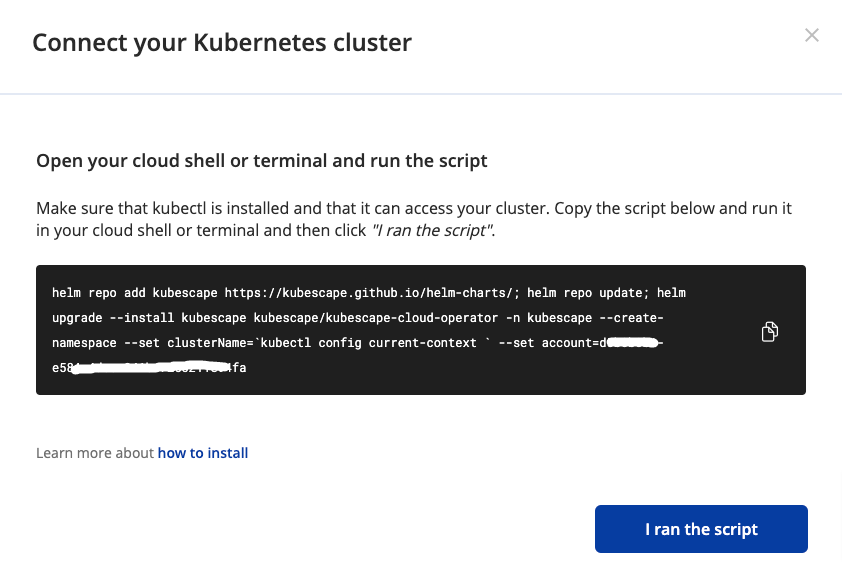The width and height of the screenshot is (842, 579).
Task: Click the 'Learn more about' text
Action: pos(95,453)
